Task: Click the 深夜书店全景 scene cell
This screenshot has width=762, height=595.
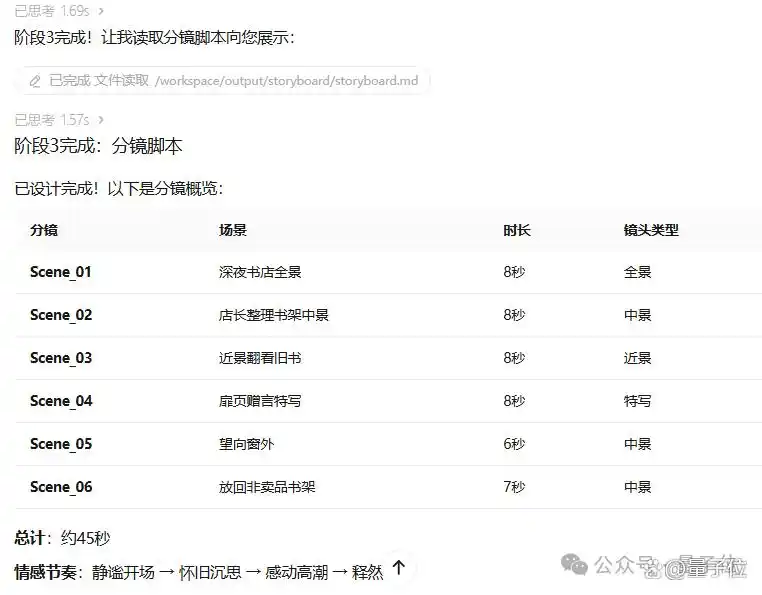Action: [260, 272]
